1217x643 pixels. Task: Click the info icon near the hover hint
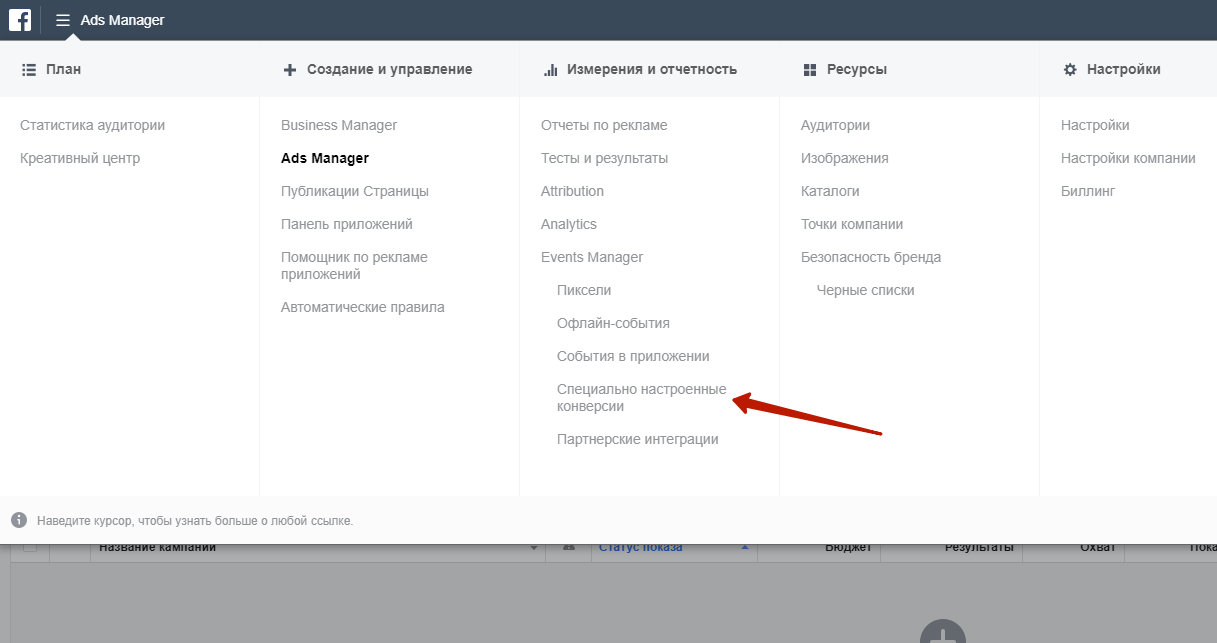coord(19,520)
